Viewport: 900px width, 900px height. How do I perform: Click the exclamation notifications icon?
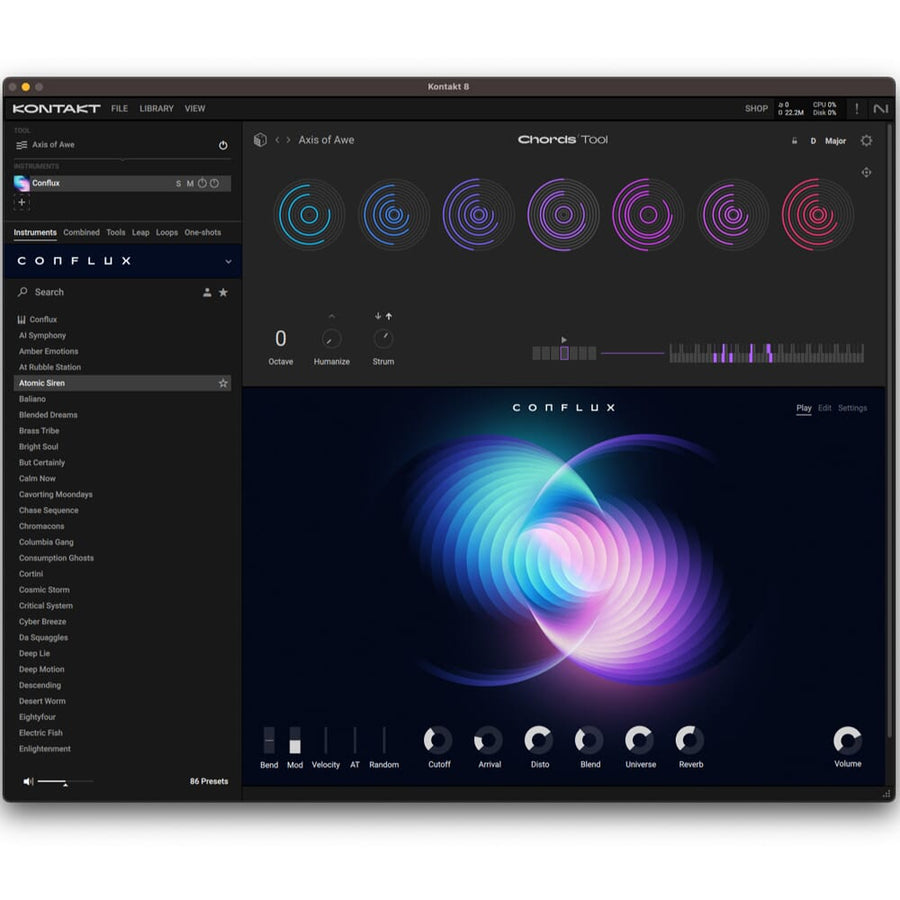pos(856,108)
